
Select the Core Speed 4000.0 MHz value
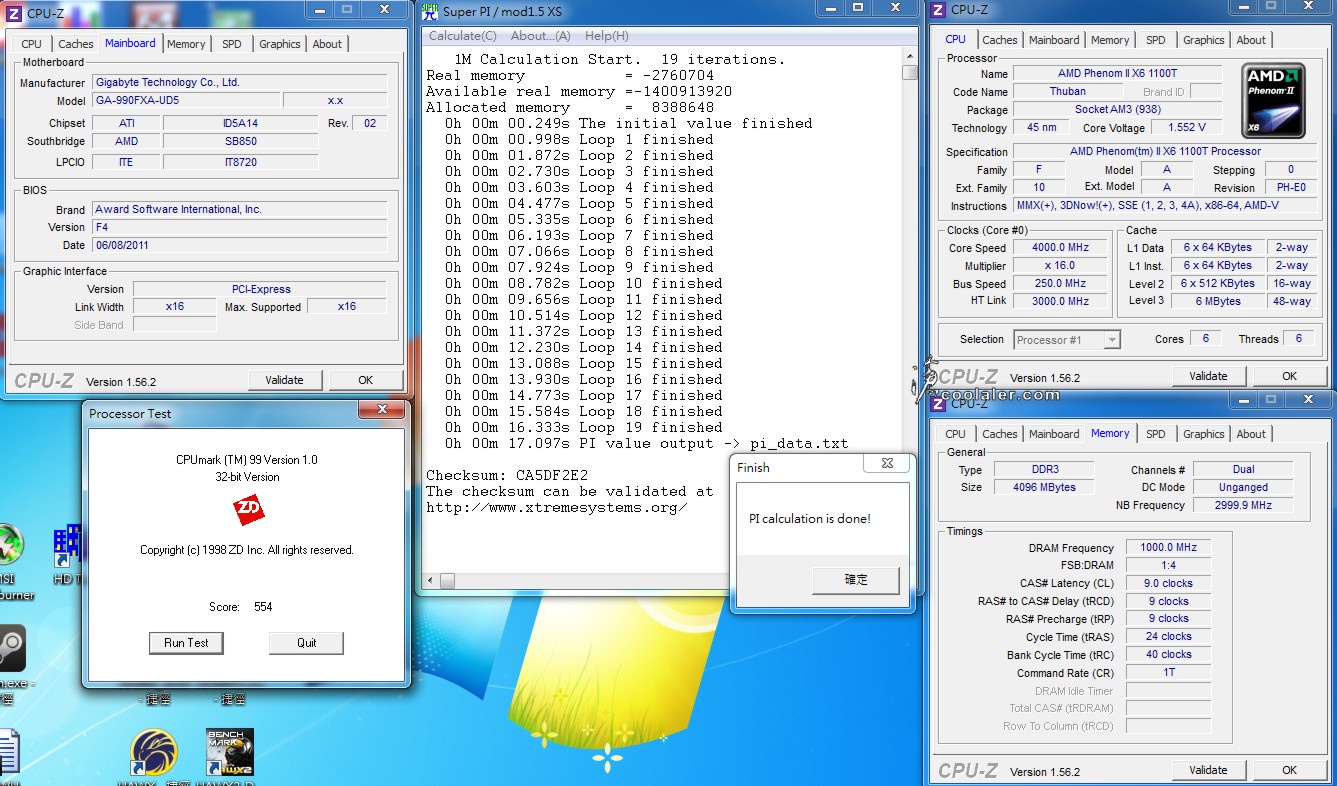[1062, 248]
